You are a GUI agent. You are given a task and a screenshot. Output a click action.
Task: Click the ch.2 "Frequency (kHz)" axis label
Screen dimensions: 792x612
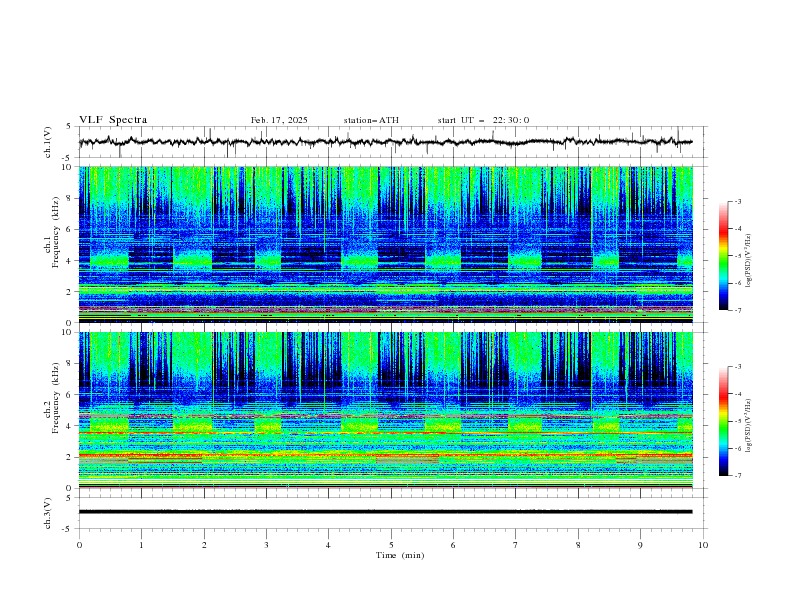(56, 398)
